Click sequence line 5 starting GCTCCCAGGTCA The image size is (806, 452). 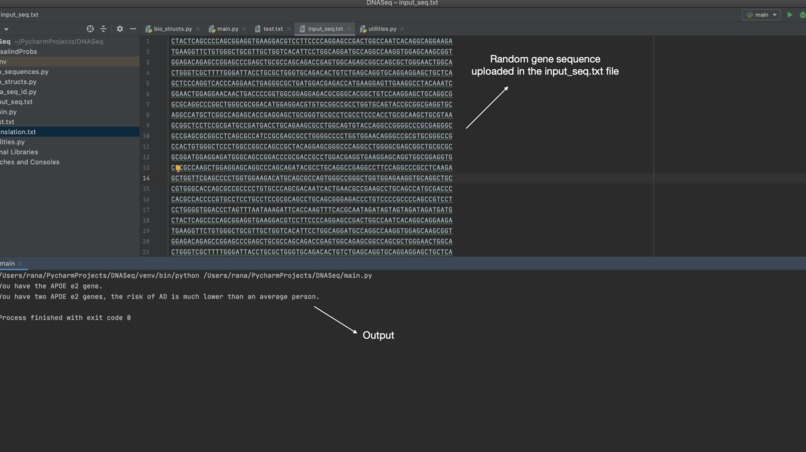click(312, 83)
